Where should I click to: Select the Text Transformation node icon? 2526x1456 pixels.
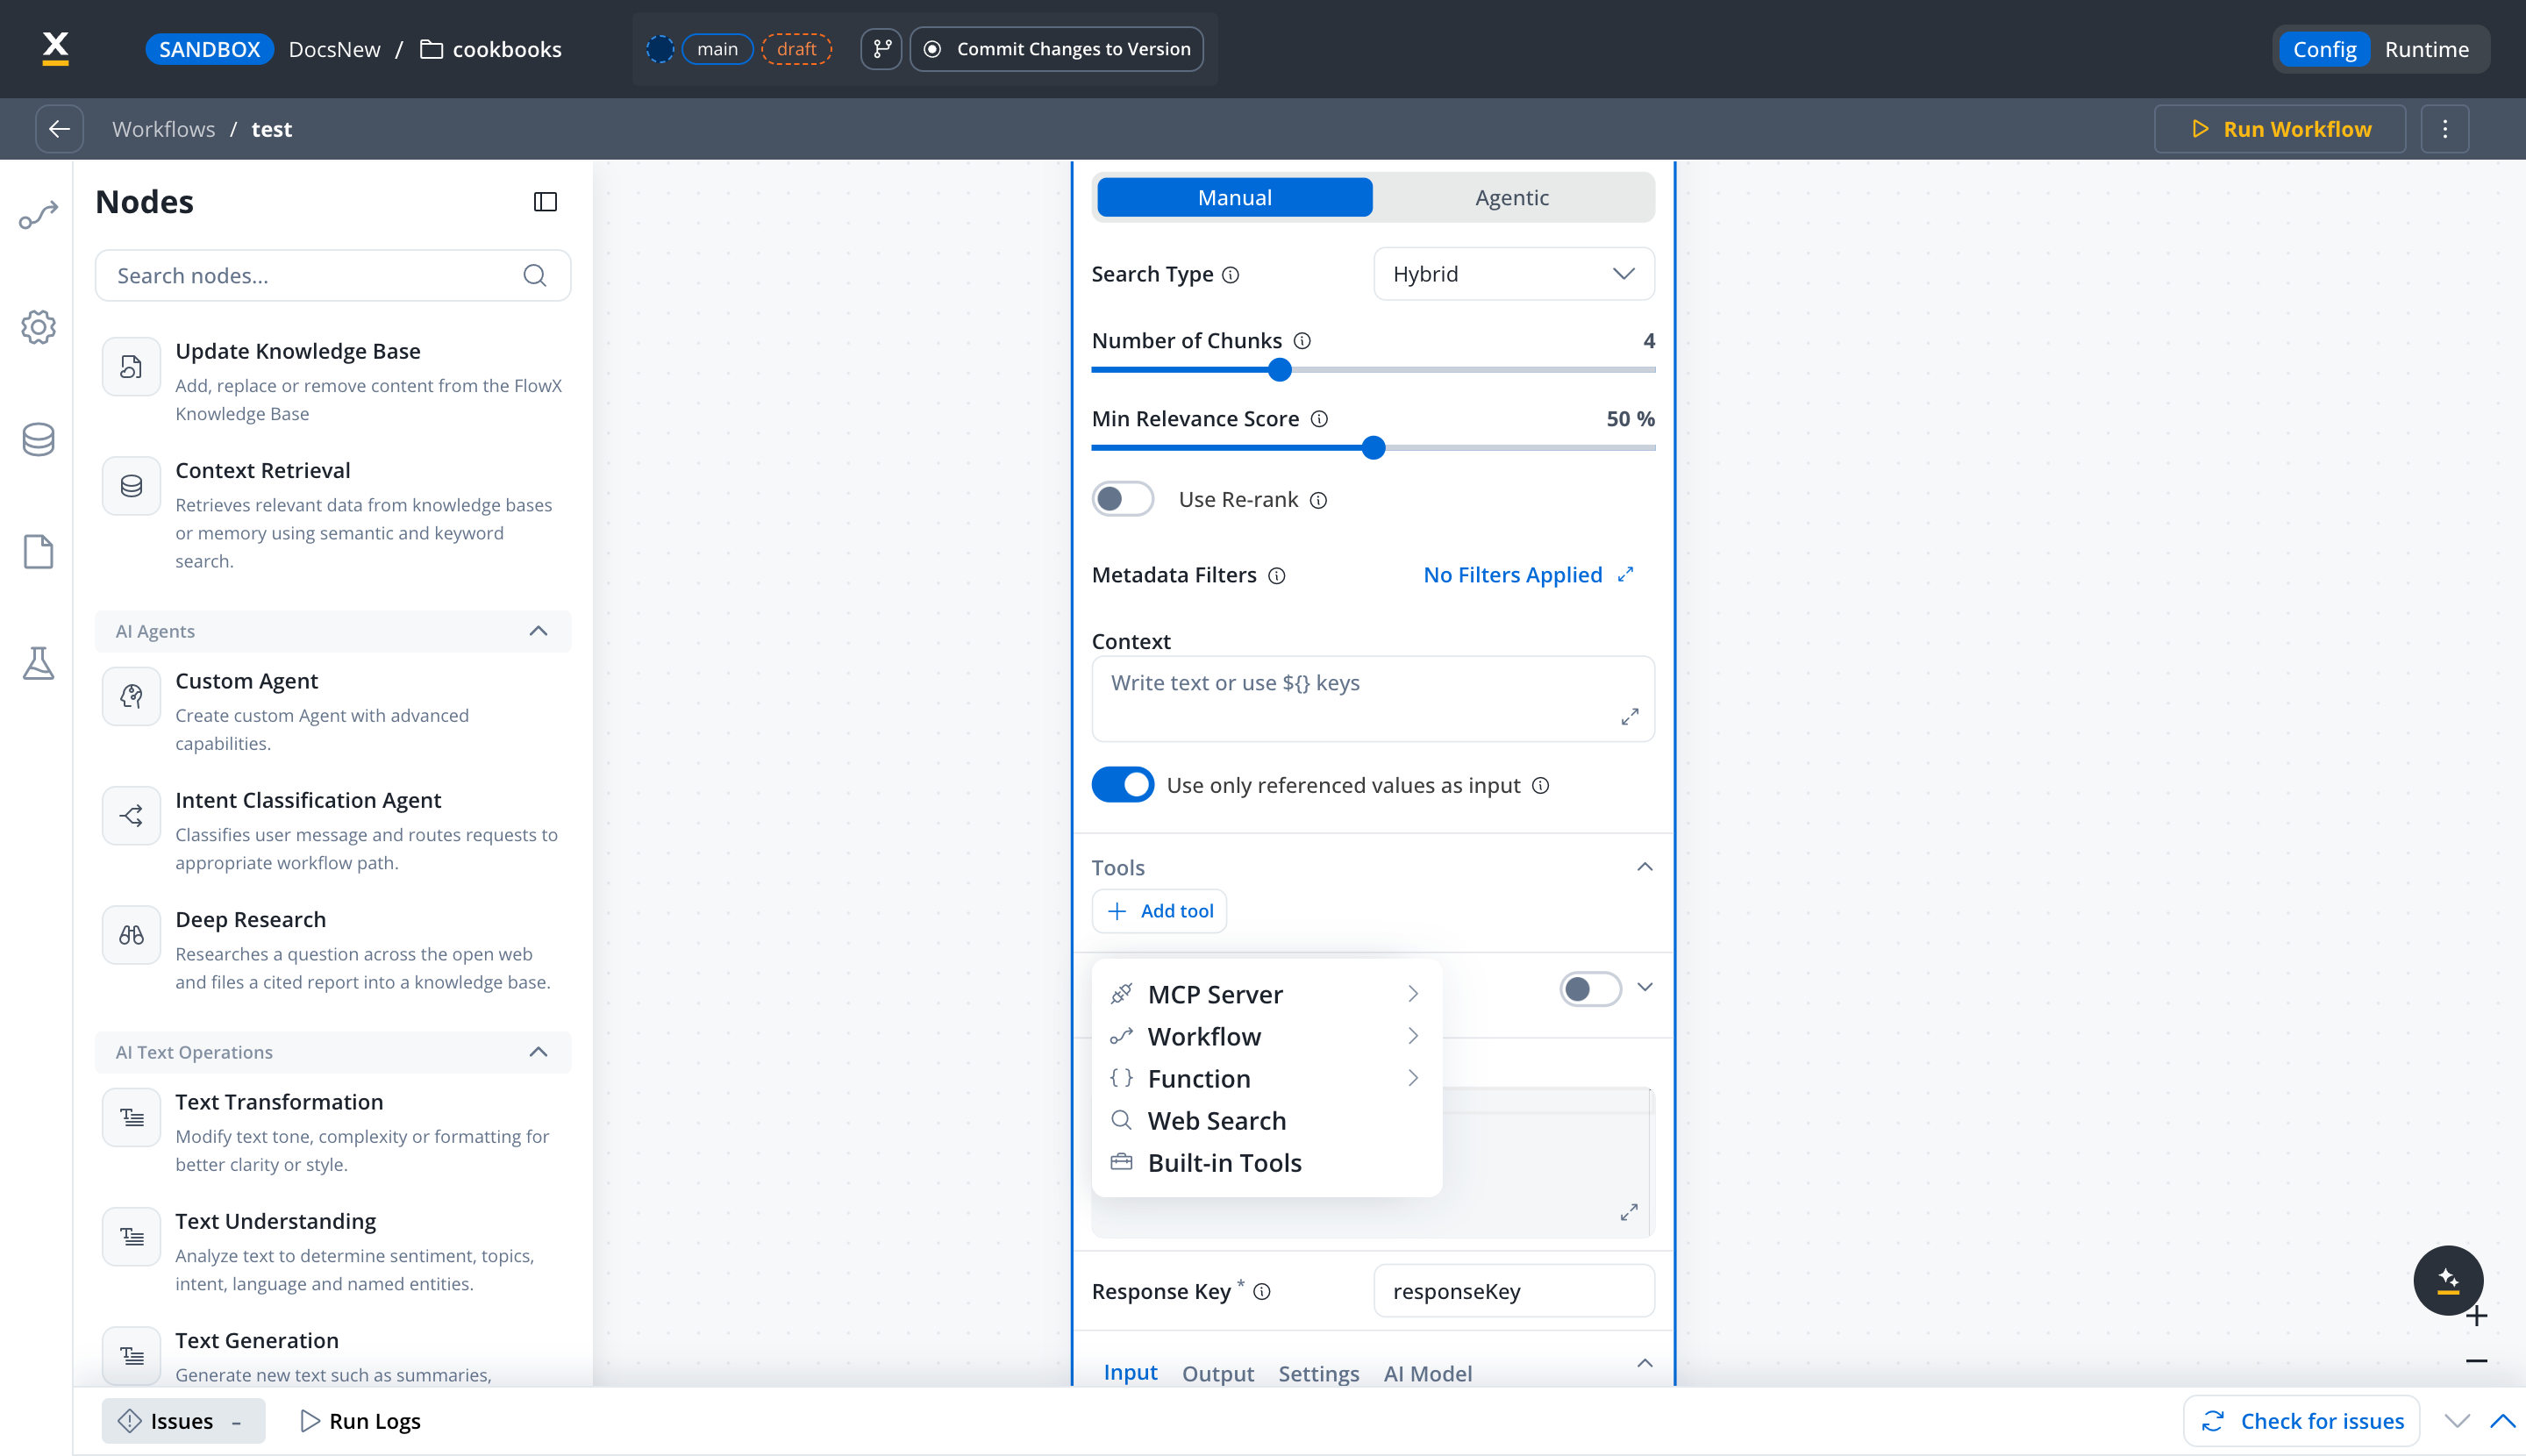click(131, 1117)
